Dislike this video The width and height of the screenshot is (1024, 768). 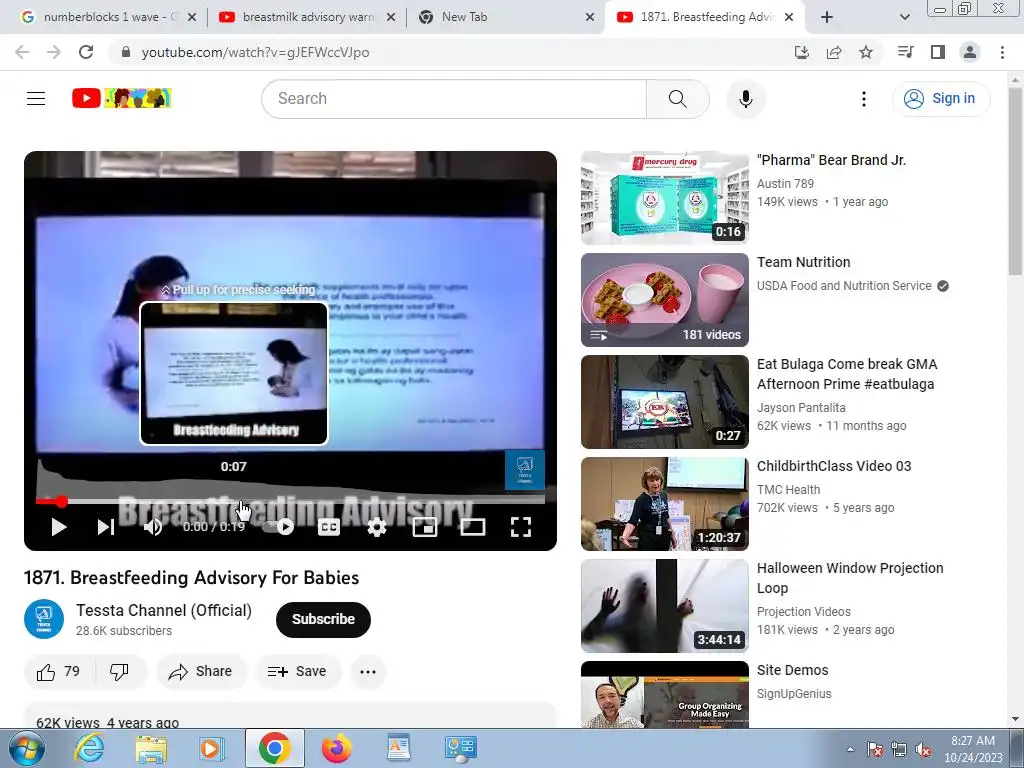click(120, 671)
